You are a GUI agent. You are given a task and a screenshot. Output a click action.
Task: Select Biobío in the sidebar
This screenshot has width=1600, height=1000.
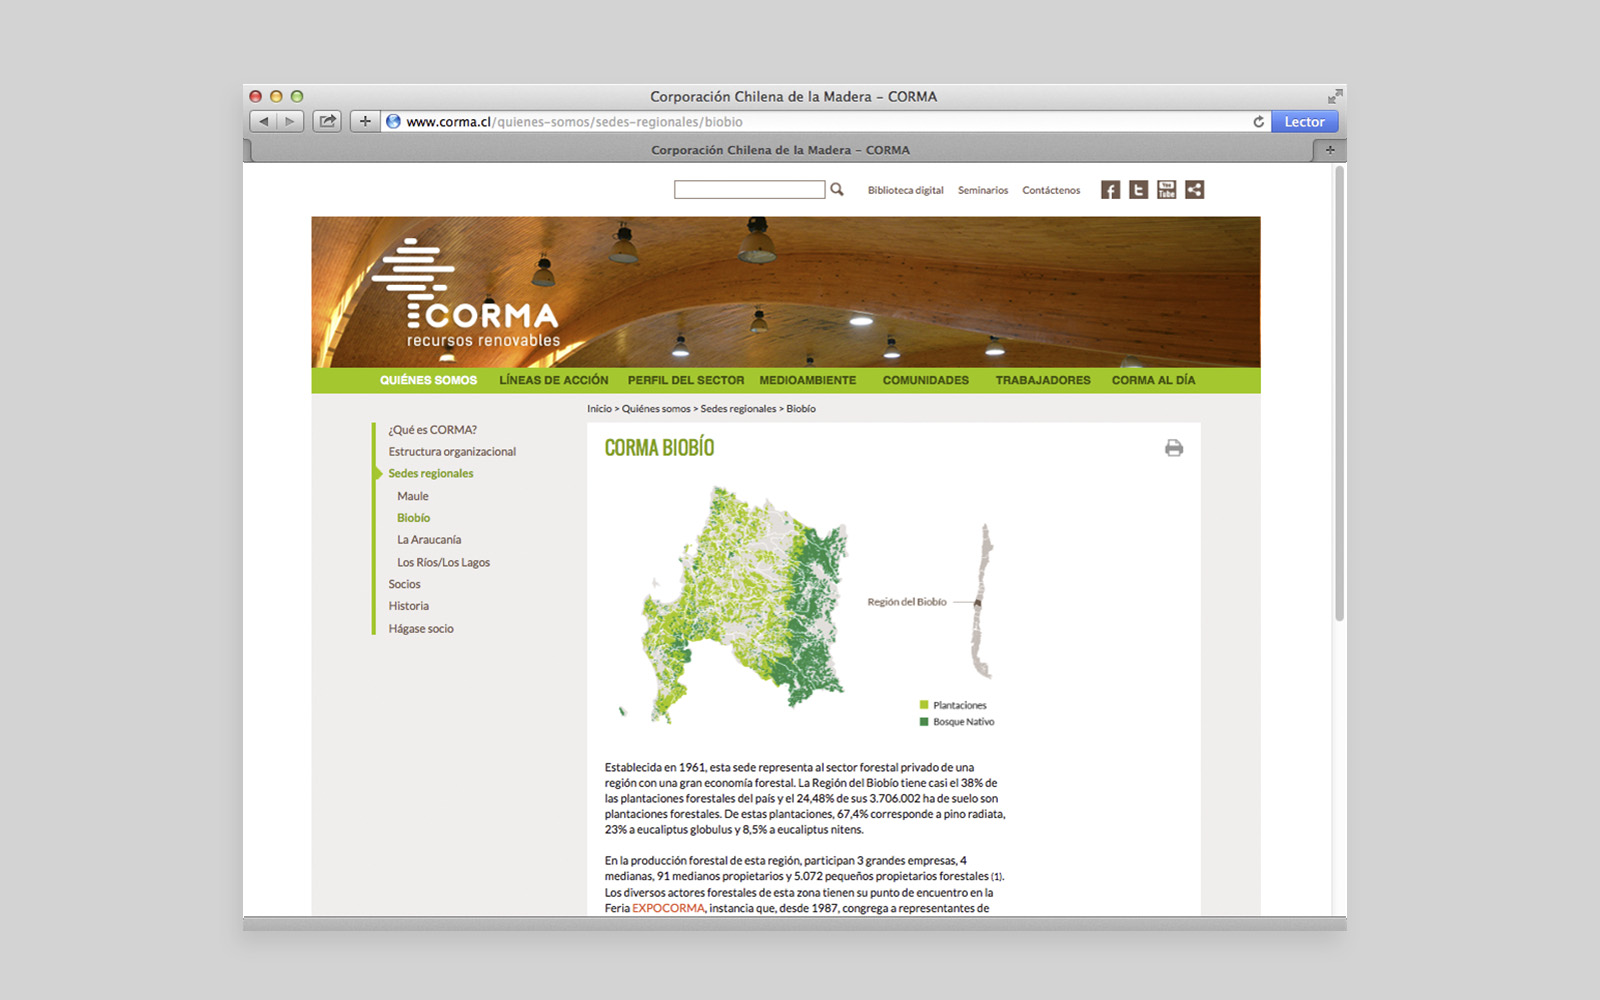click(x=414, y=518)
